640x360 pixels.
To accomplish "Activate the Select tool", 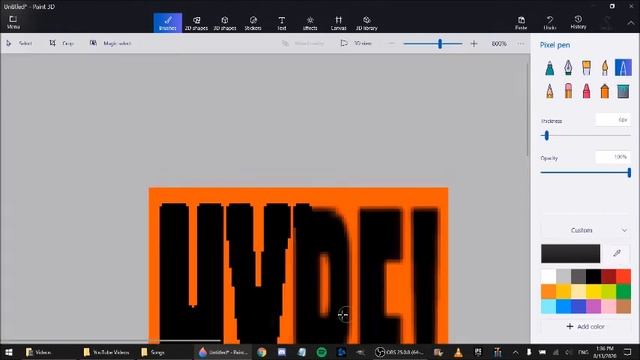I will tap(20, 43).
